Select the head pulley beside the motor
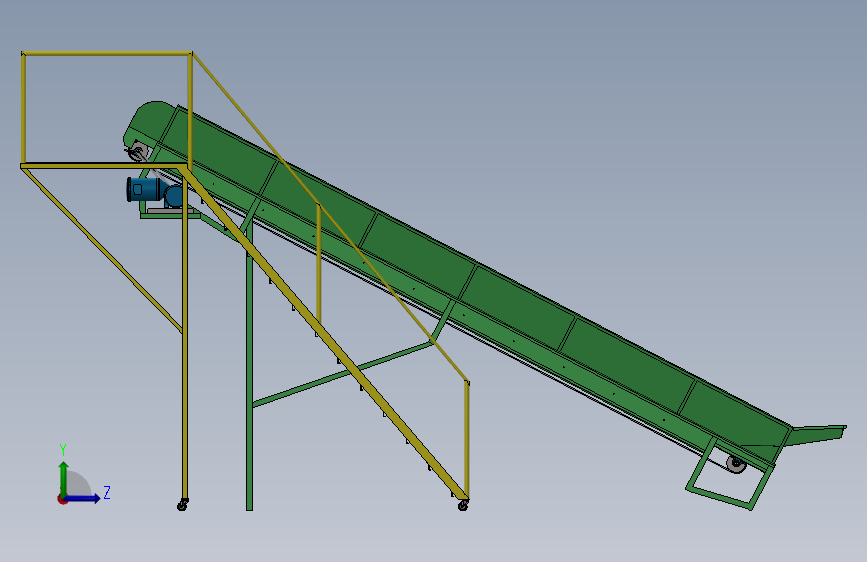Image resolution: width=867 pixels, height=562 pixels. [138, 151]
